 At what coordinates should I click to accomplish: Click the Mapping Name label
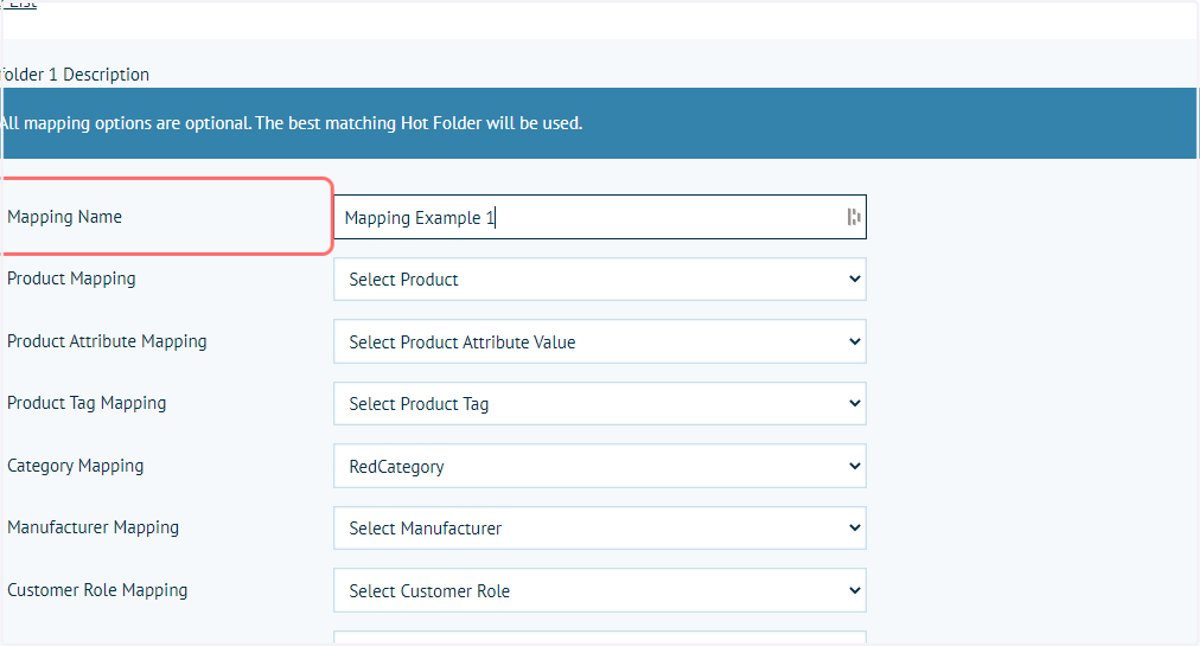(64, 217)
